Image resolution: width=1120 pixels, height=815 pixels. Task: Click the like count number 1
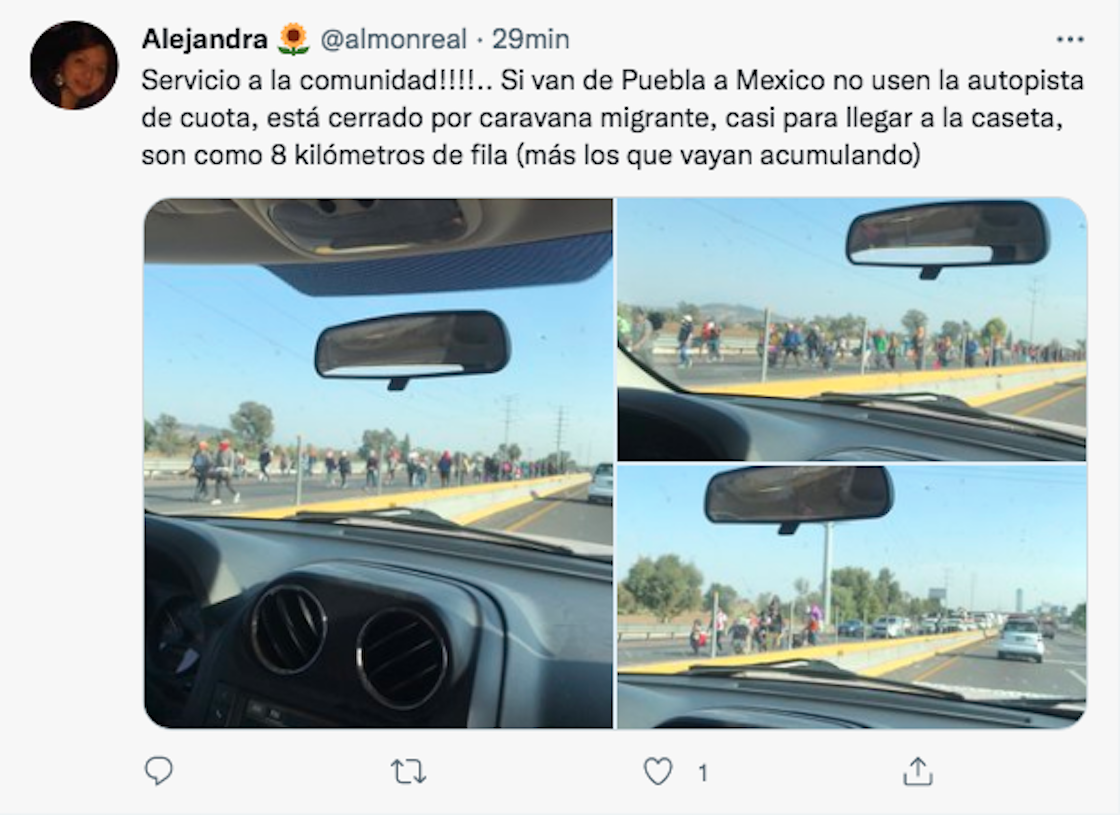pos(703,773)
